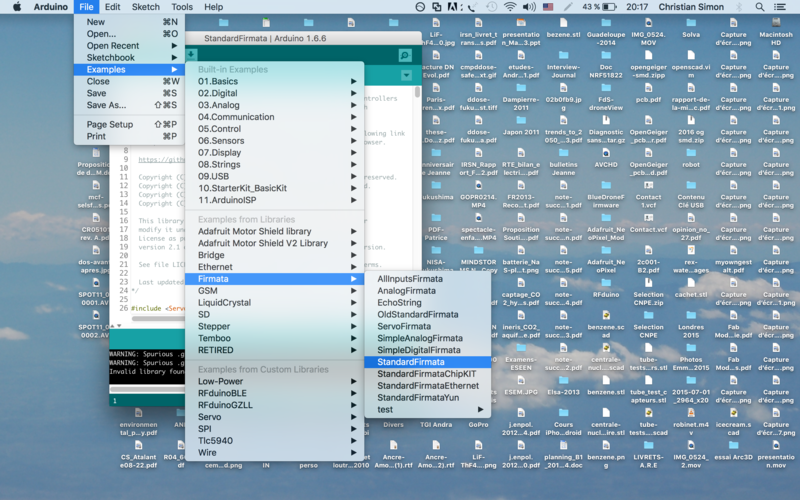800x500 pixels.
Task: Open the Tlc5940 library examples
Action: [274, 440]
